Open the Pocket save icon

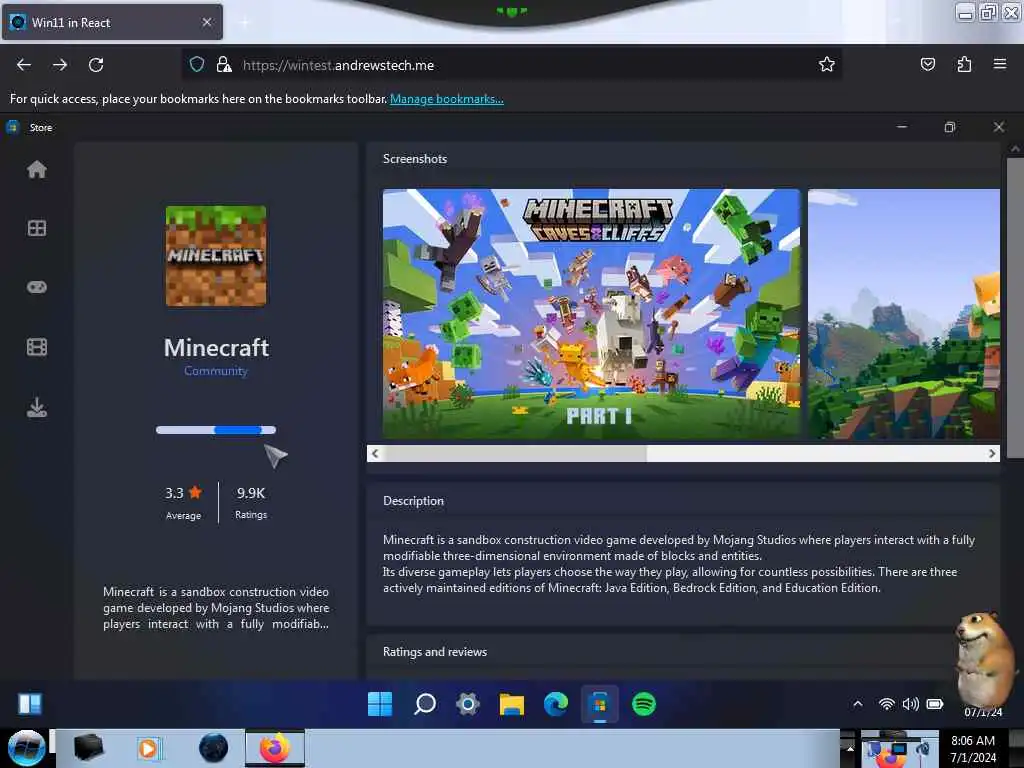click(x=927, y=64)
